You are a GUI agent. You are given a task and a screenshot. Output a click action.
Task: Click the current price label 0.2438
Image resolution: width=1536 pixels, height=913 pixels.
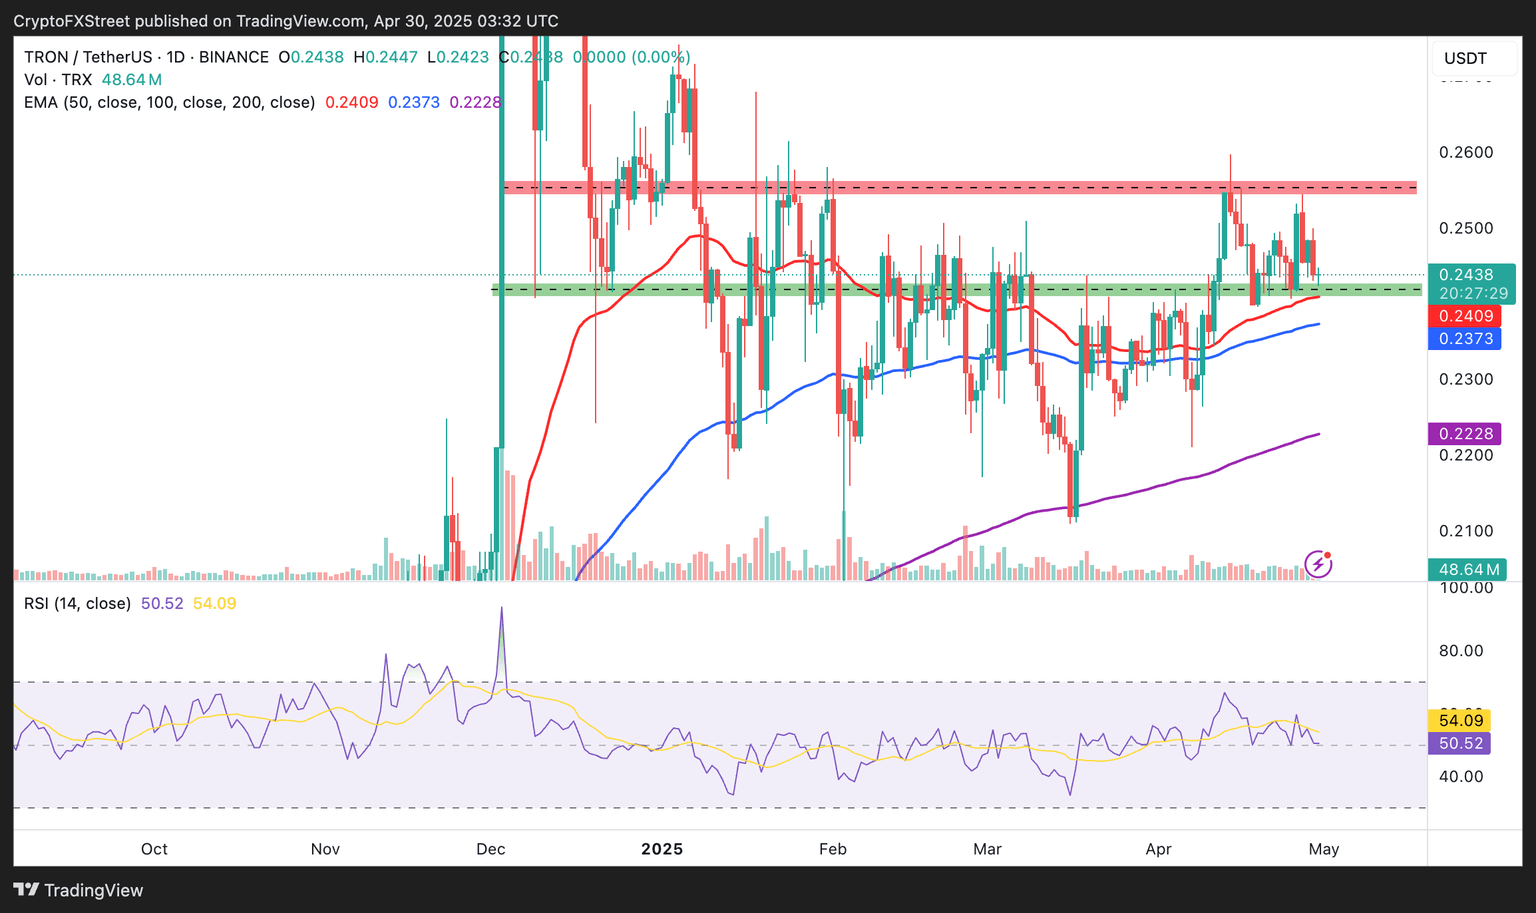[x=1465, y=274]
